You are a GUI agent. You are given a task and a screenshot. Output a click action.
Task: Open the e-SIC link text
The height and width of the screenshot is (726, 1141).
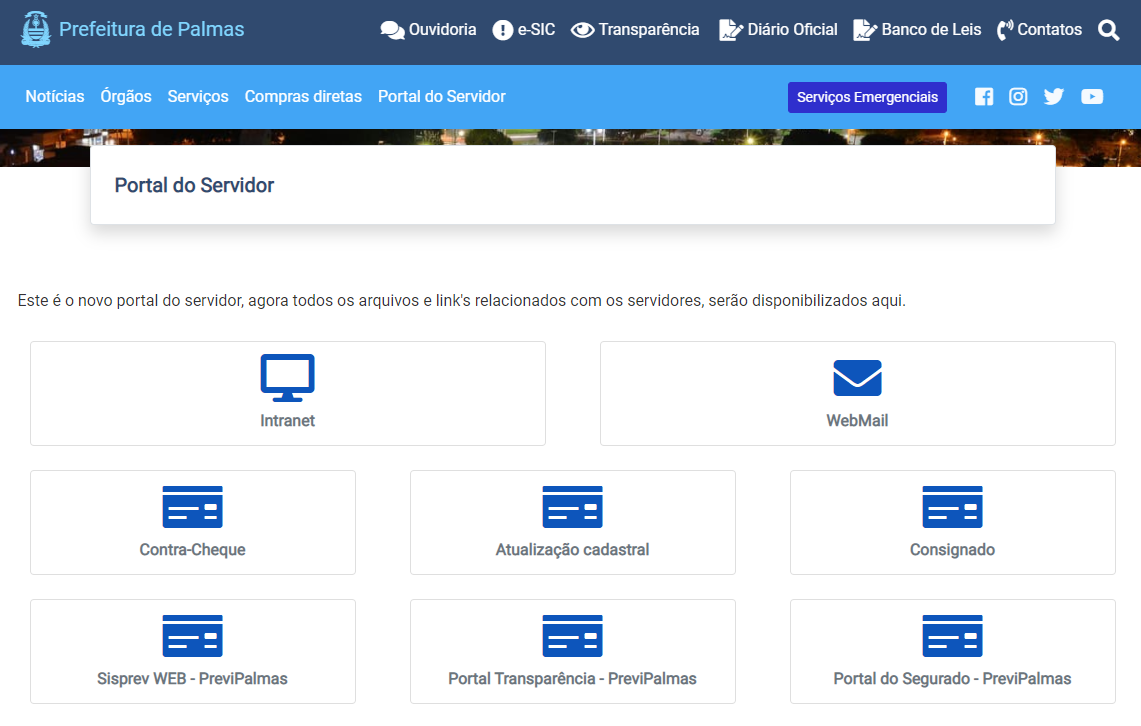(x=536, y=30)
